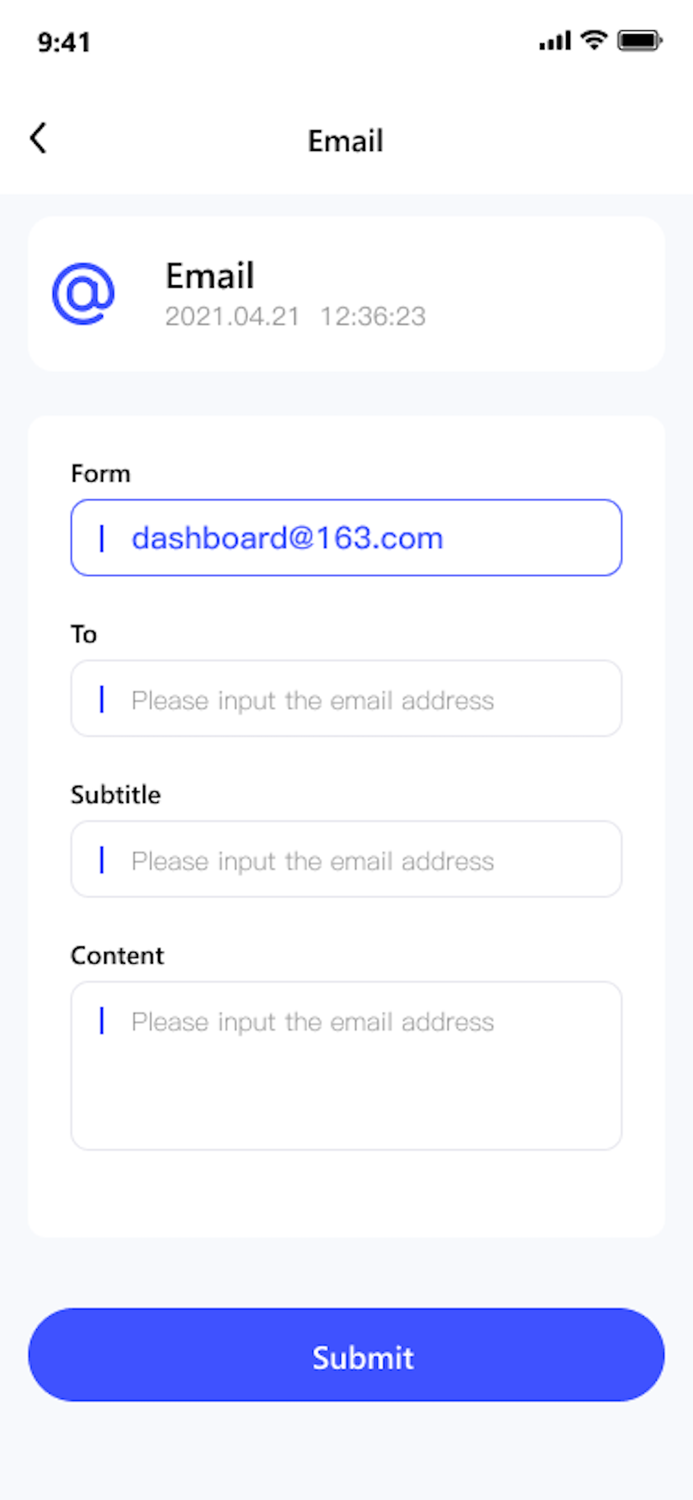Tap the cellular signal strength icon

(555, 41)
